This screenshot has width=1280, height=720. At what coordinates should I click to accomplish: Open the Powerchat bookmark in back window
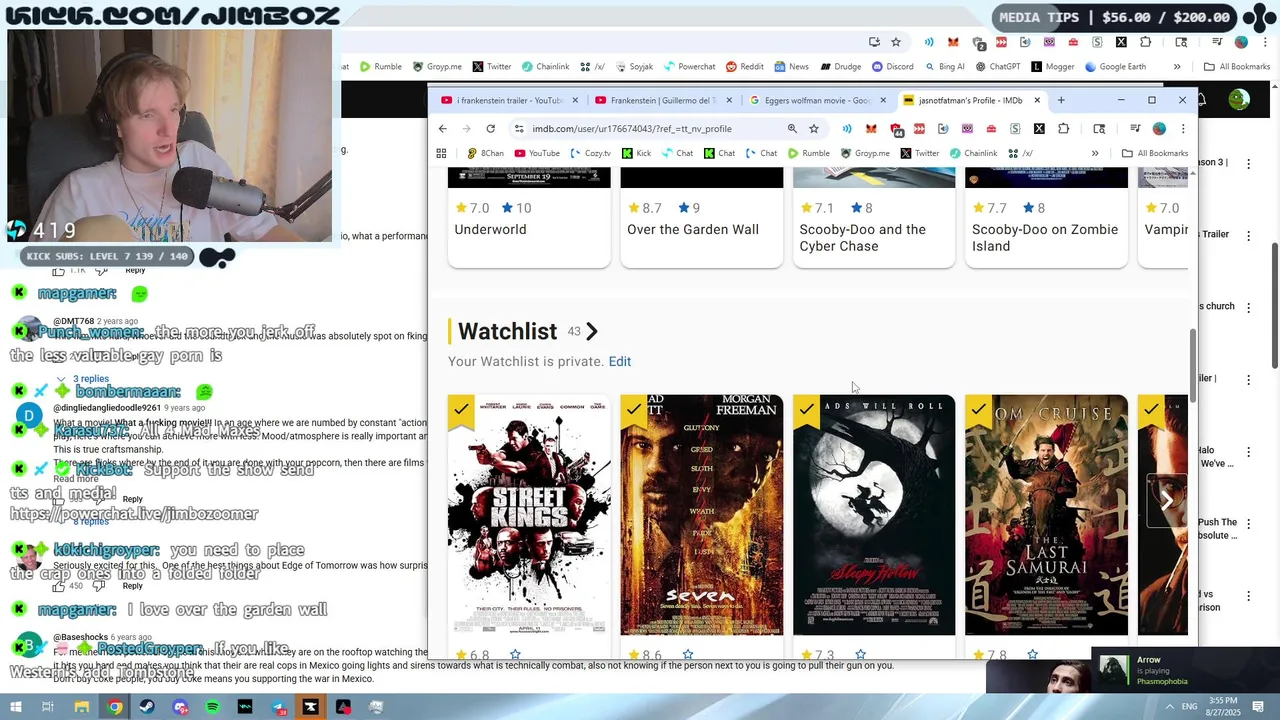[x=689, y=67]
